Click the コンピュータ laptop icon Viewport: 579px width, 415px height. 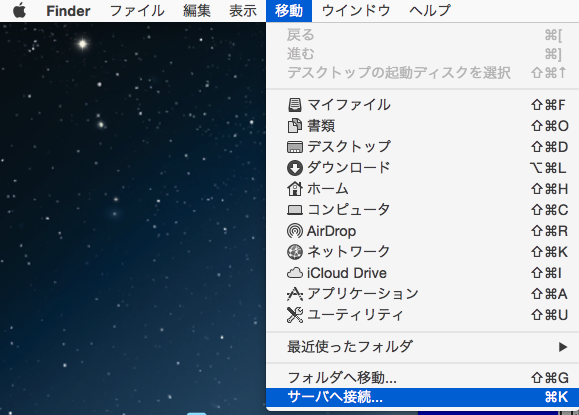click(x=294, y=210)
